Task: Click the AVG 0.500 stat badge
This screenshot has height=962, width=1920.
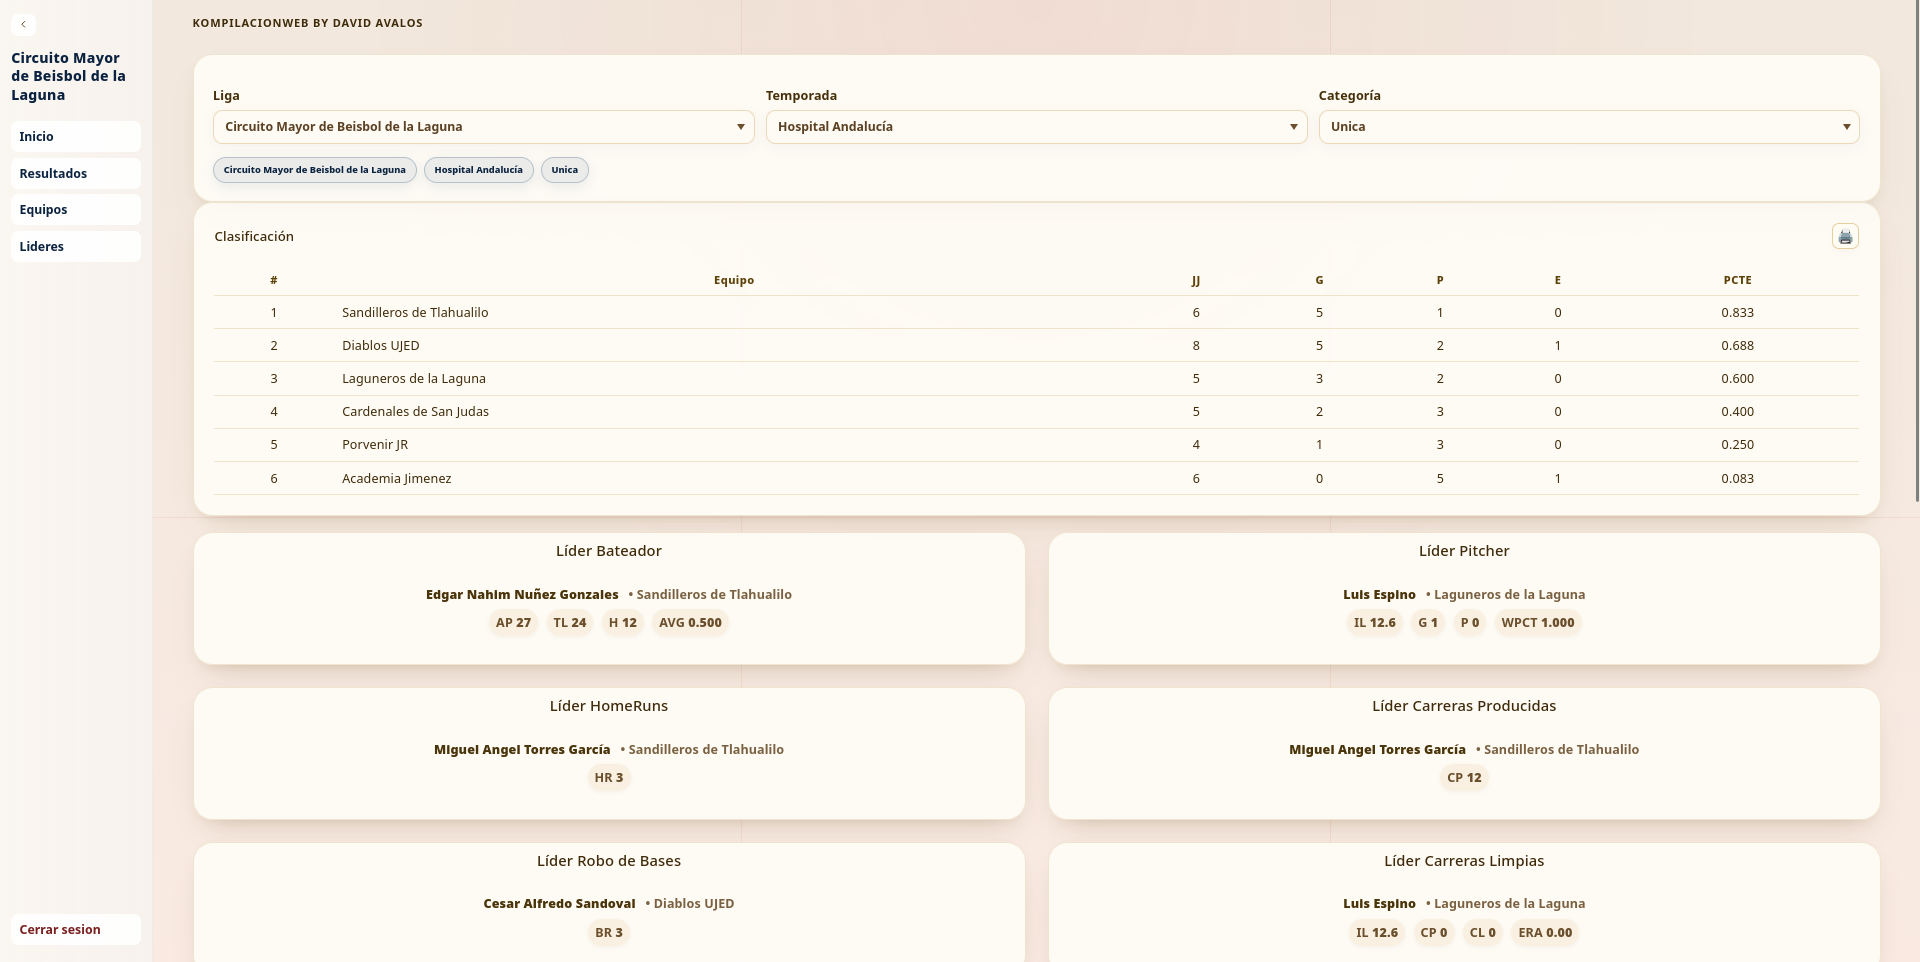Action: click(690, 622)
